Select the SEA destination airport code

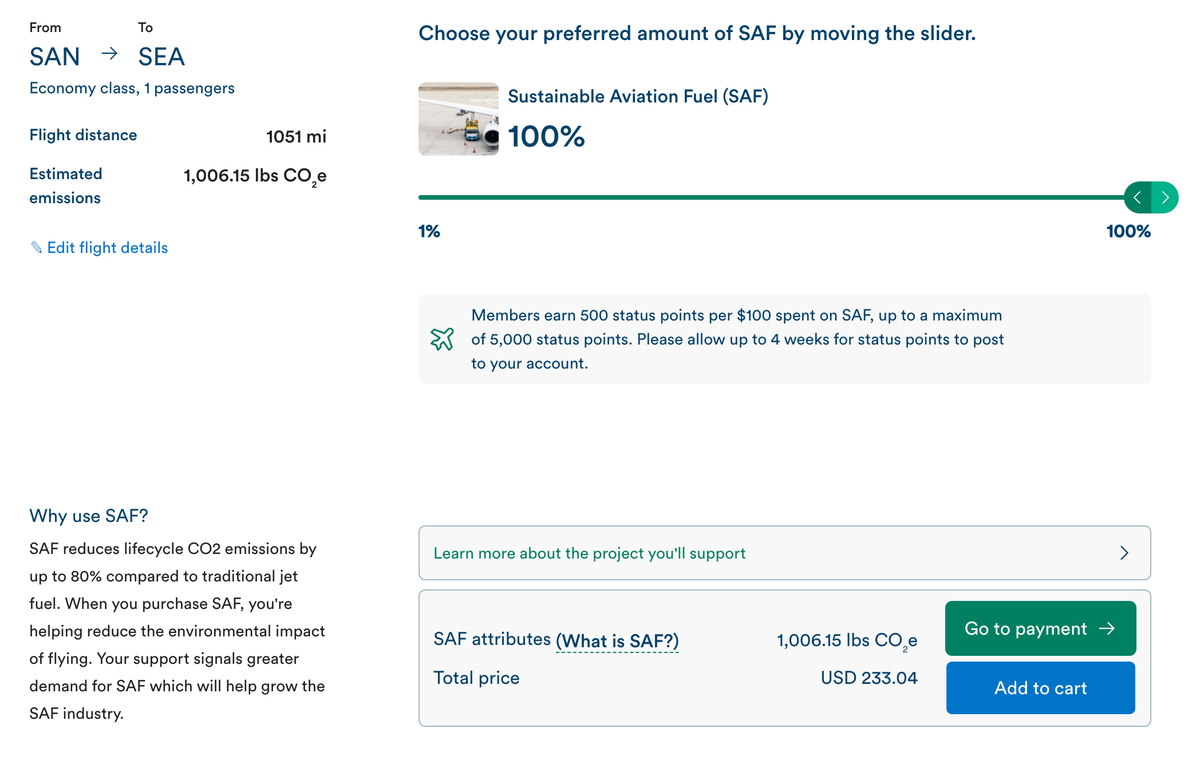tap(161, 57)
